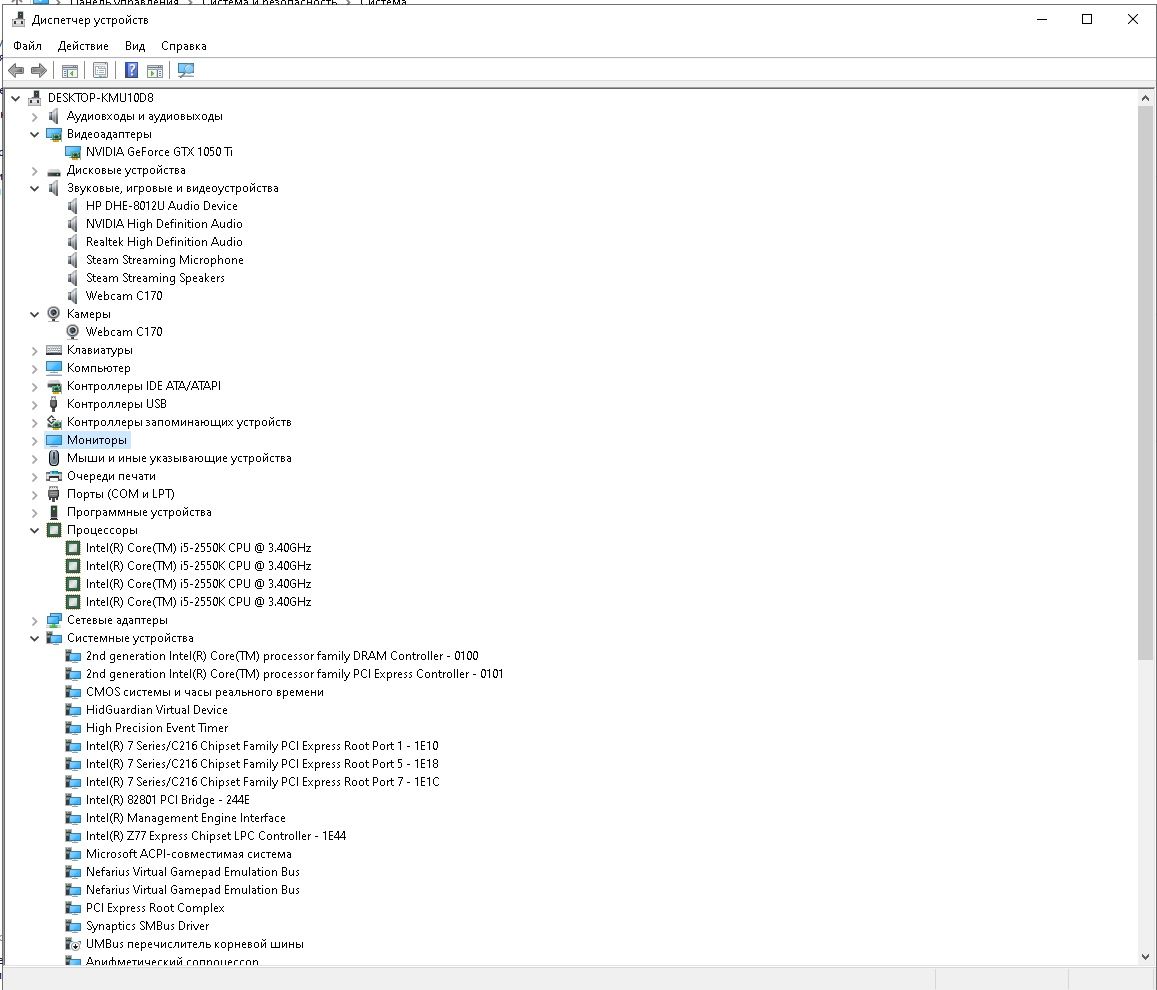Expand the Сетевые адаптеры node
The height and width of the screenshot is (990, 1157).
click(34, 620)
